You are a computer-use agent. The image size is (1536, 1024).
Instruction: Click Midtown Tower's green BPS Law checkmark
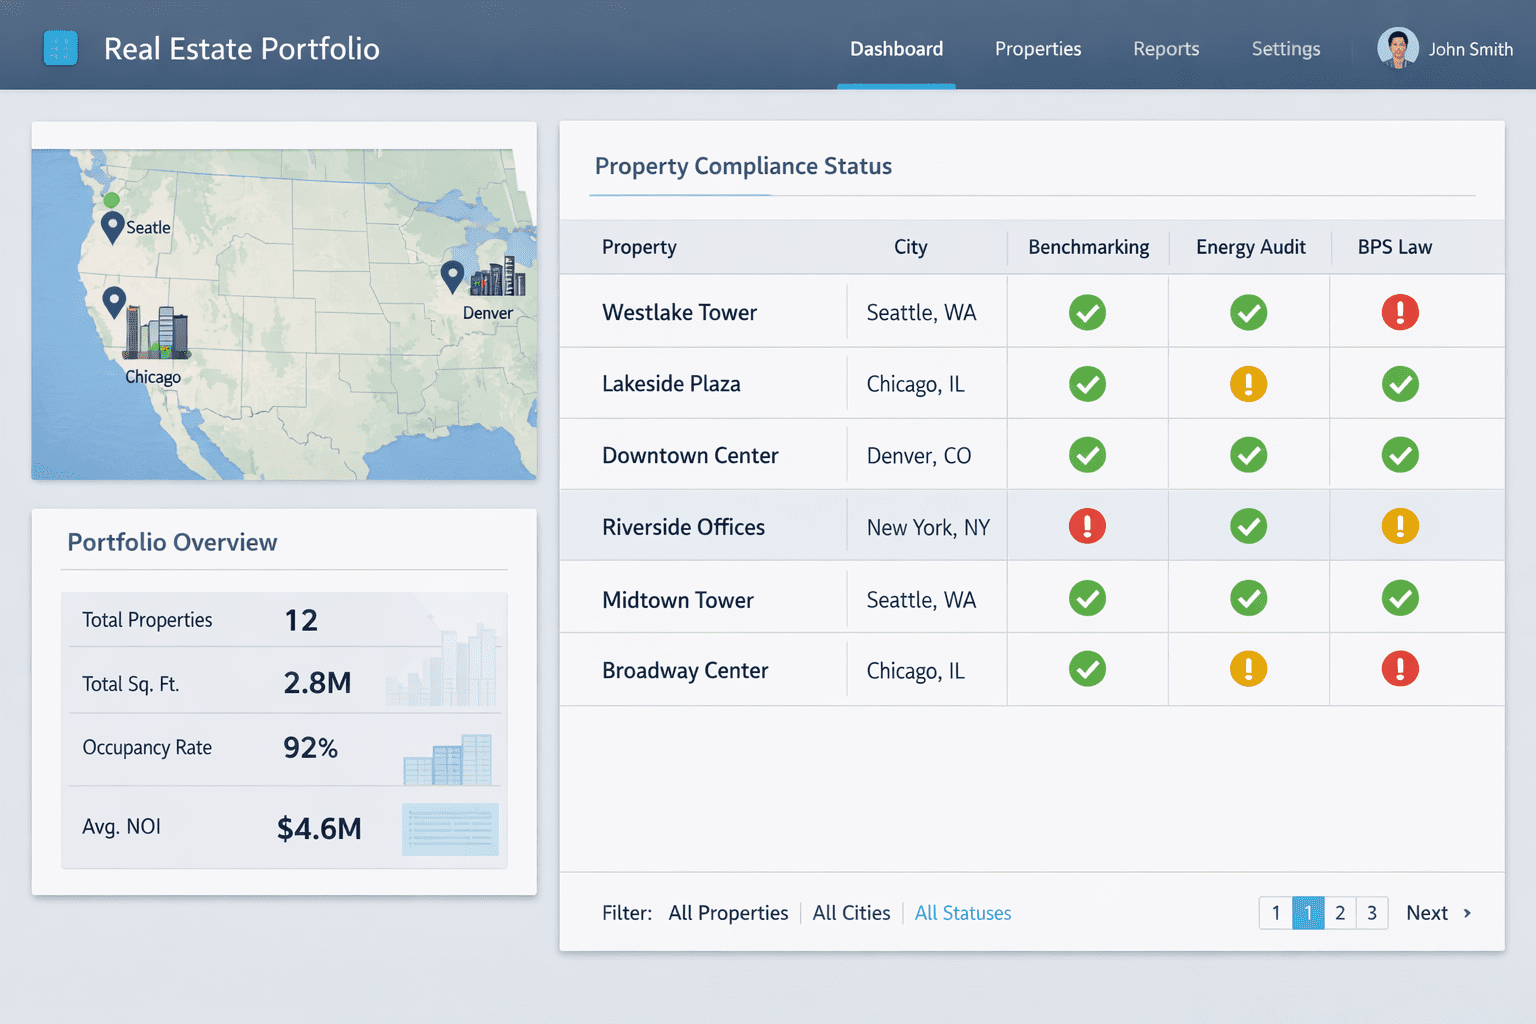click(1399, 598)
